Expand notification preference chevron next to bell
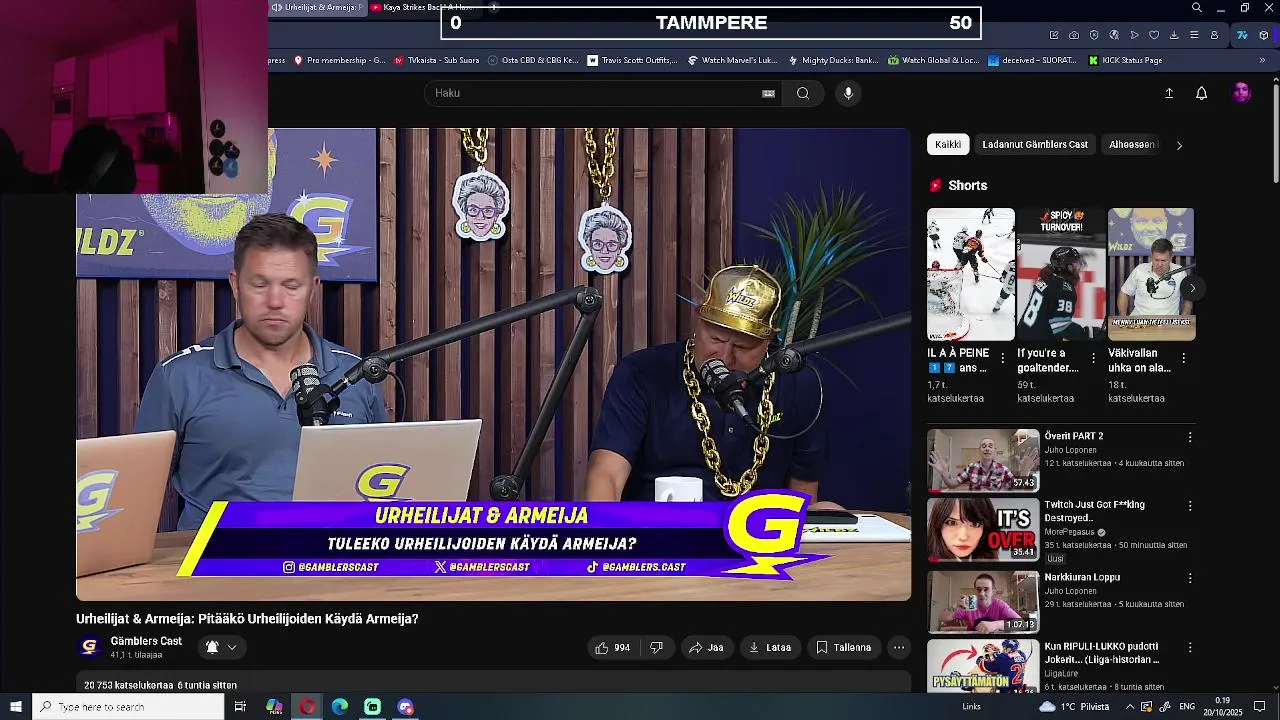 (x=231, y=647)
